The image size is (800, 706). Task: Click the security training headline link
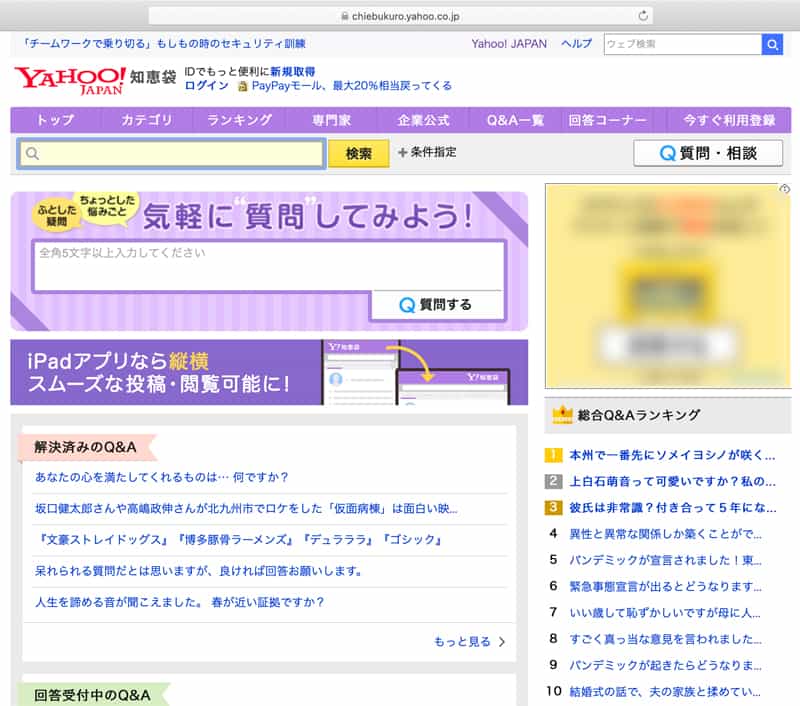pyautogui.click(x=164, y=44)
